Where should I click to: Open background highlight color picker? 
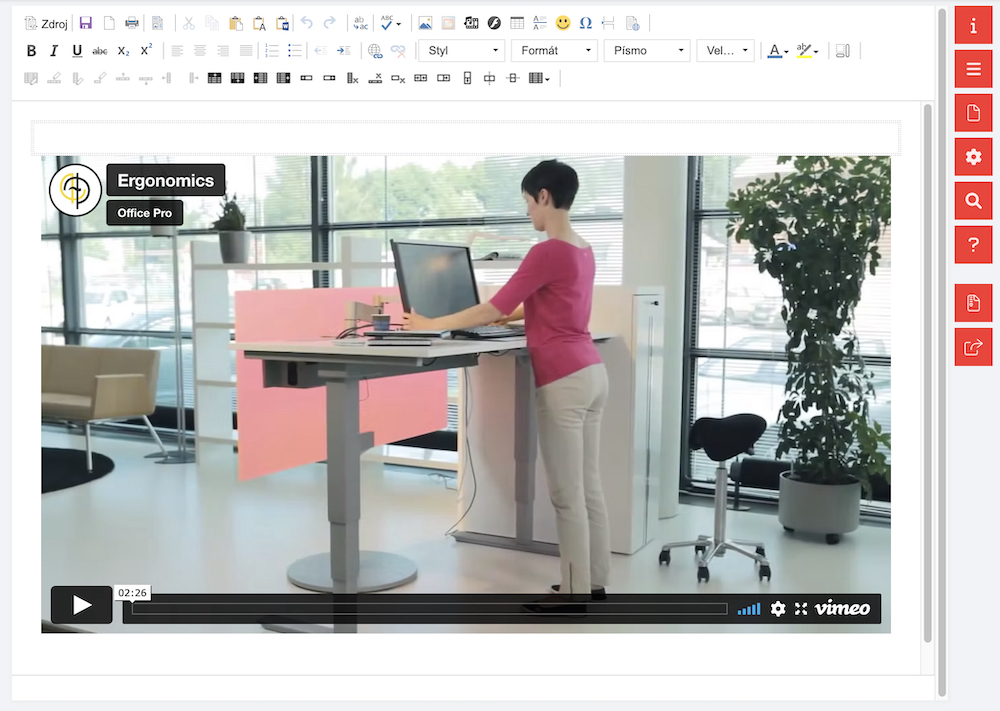[x=807, y=51]
